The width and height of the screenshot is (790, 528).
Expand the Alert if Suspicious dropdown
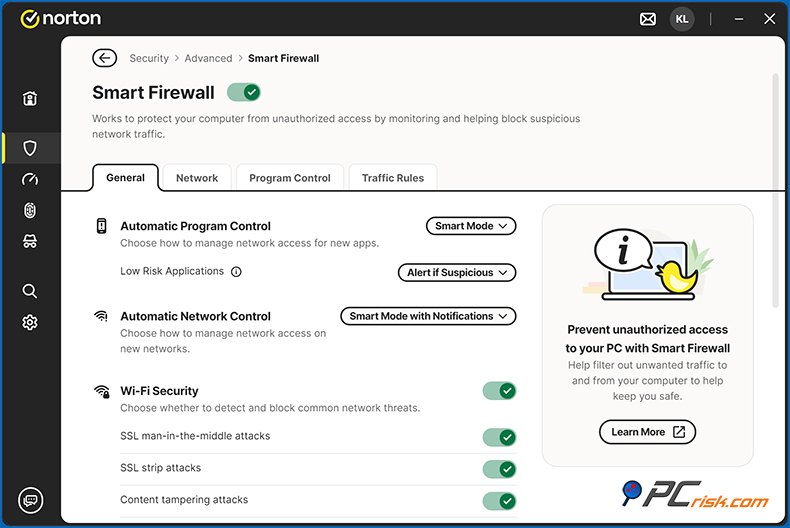click(457, 272)
